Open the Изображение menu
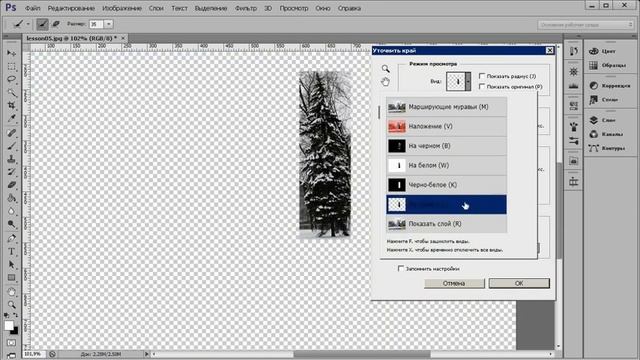640x360 pixels. [x=122, y=8]
